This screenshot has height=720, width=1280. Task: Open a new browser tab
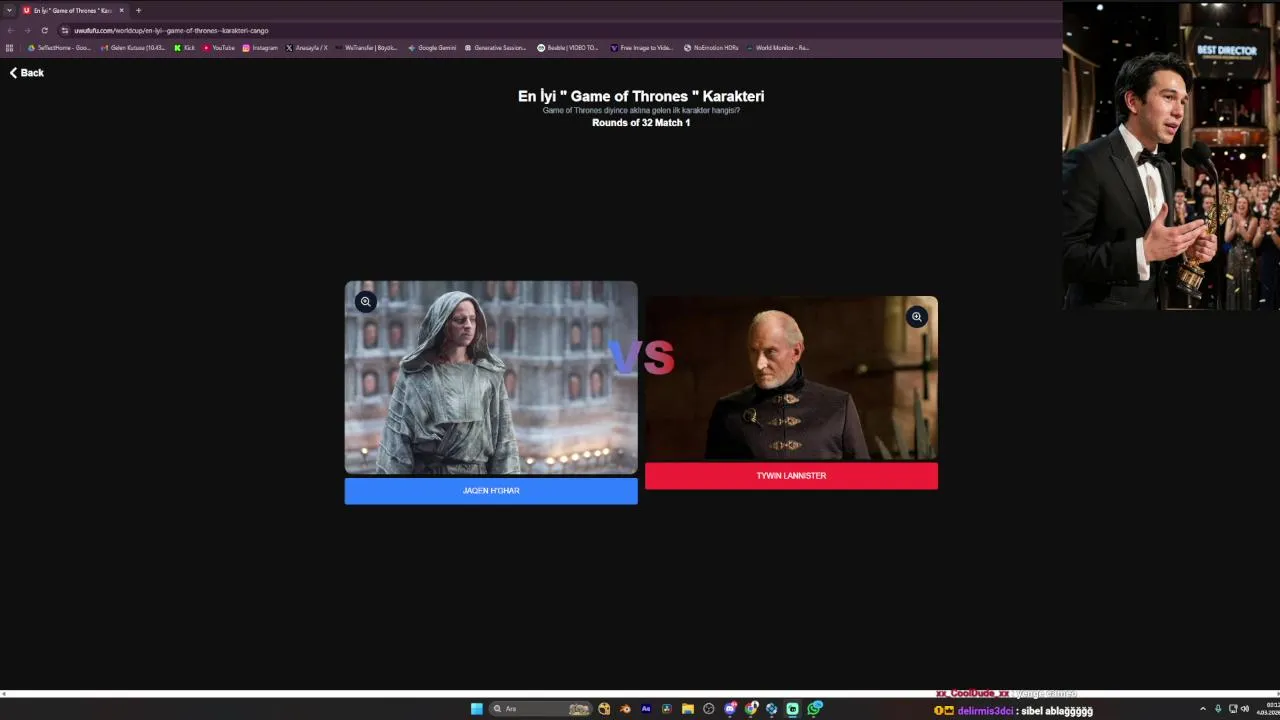point(138,10)
